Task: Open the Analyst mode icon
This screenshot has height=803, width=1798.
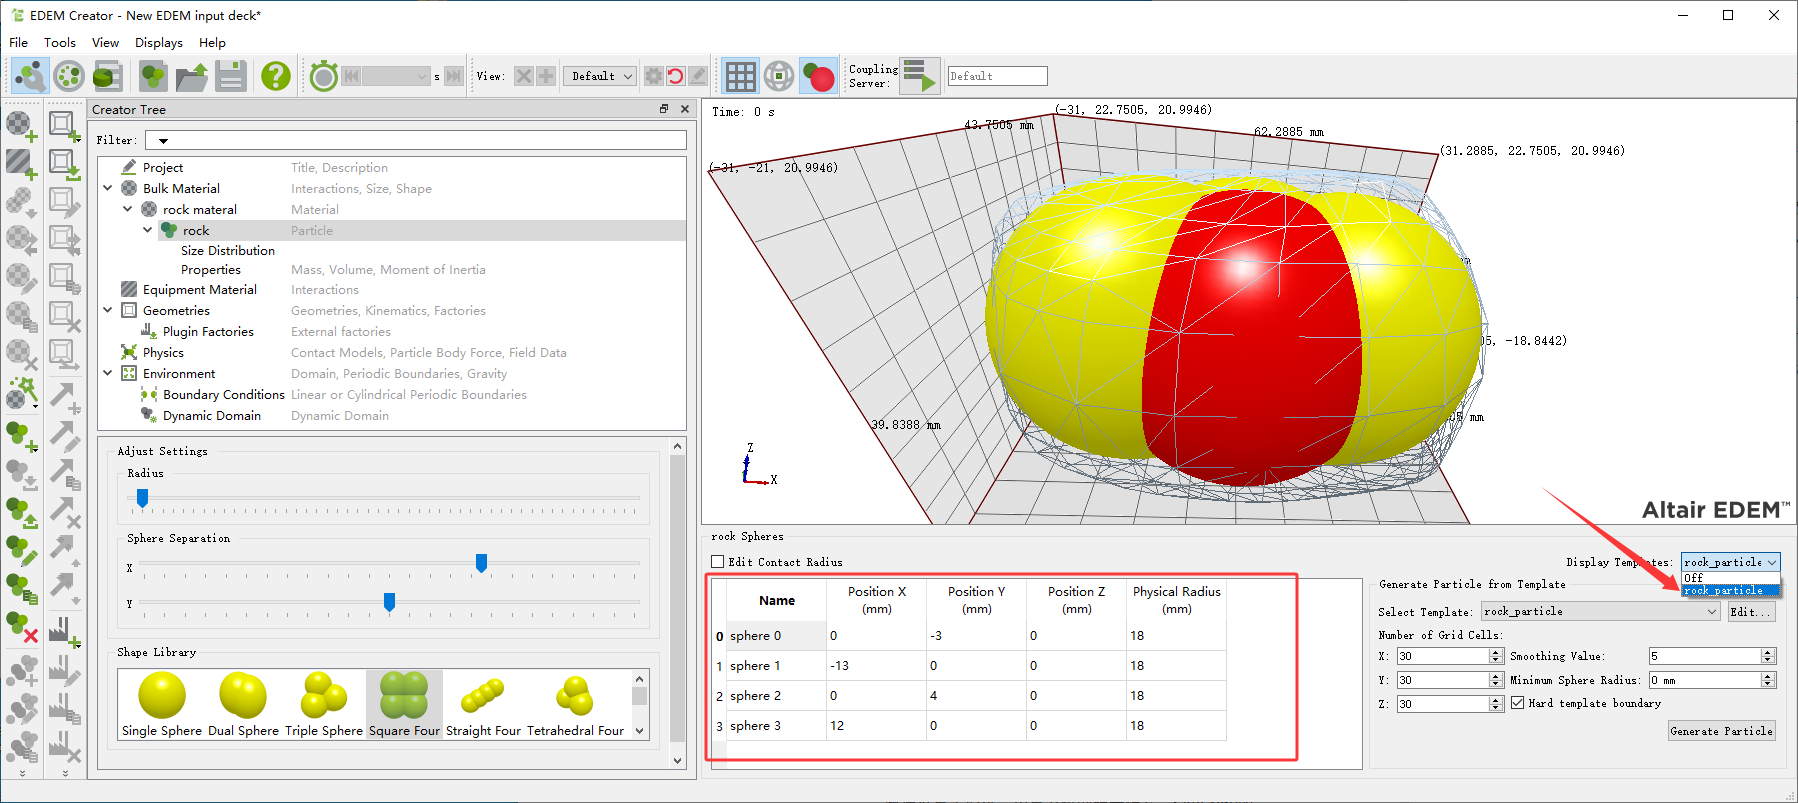Action: pos(107,76)
